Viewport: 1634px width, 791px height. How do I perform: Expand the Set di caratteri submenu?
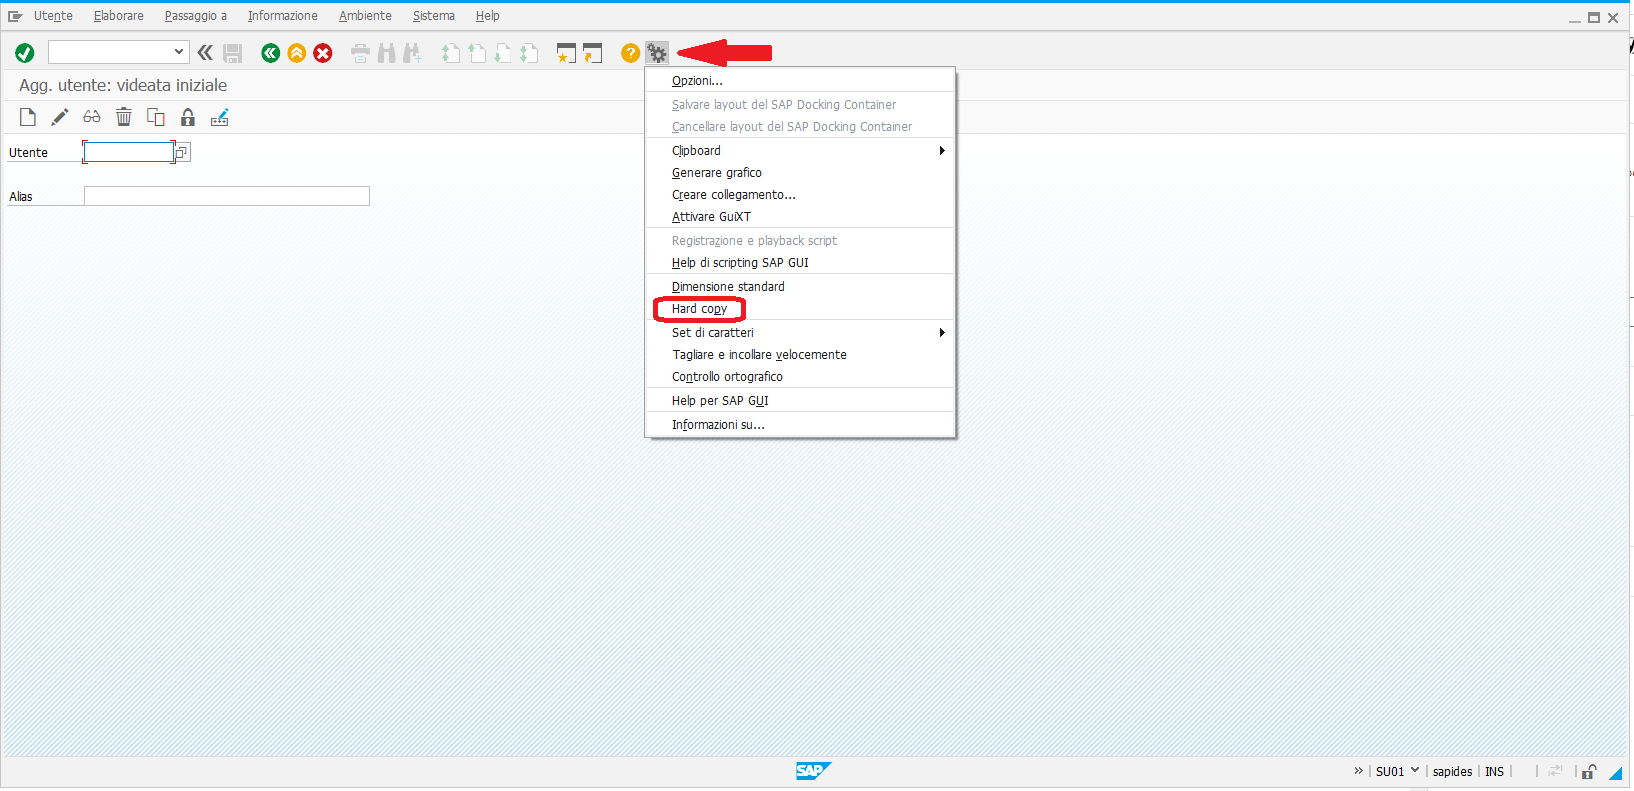[x=800, y=333]
